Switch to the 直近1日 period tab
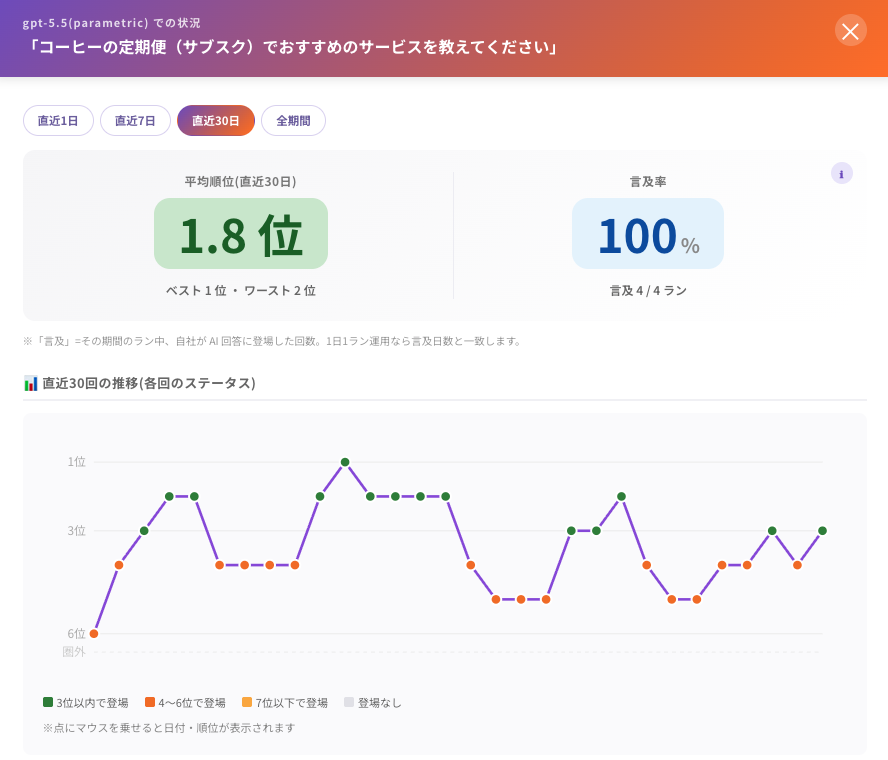Screen dimensions: 888x760 [x=58, y=121]
